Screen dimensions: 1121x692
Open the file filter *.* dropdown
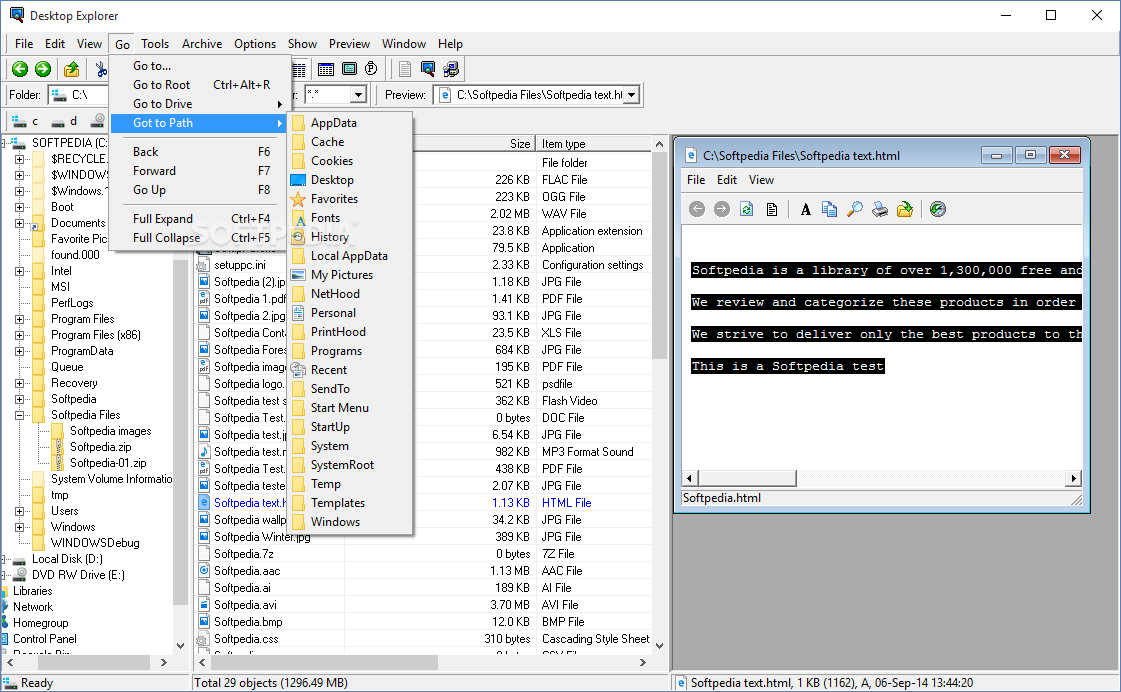pos(359,94)
